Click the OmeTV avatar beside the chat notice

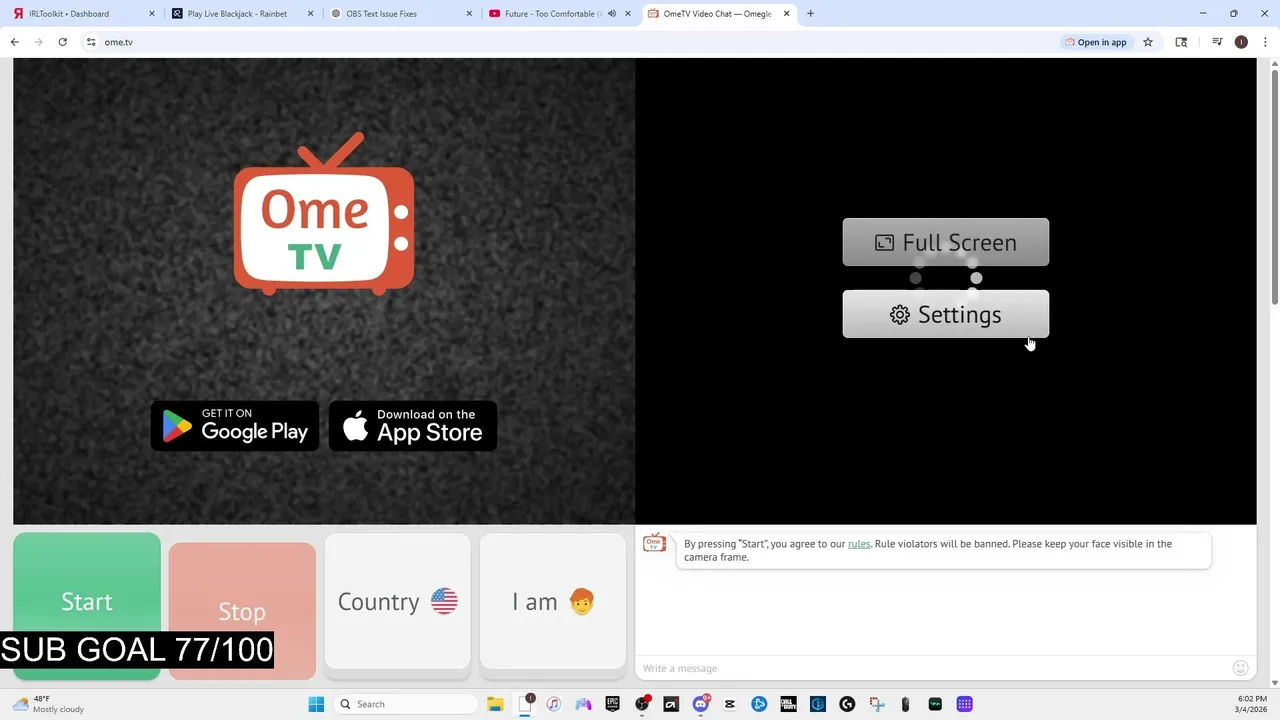655,543
